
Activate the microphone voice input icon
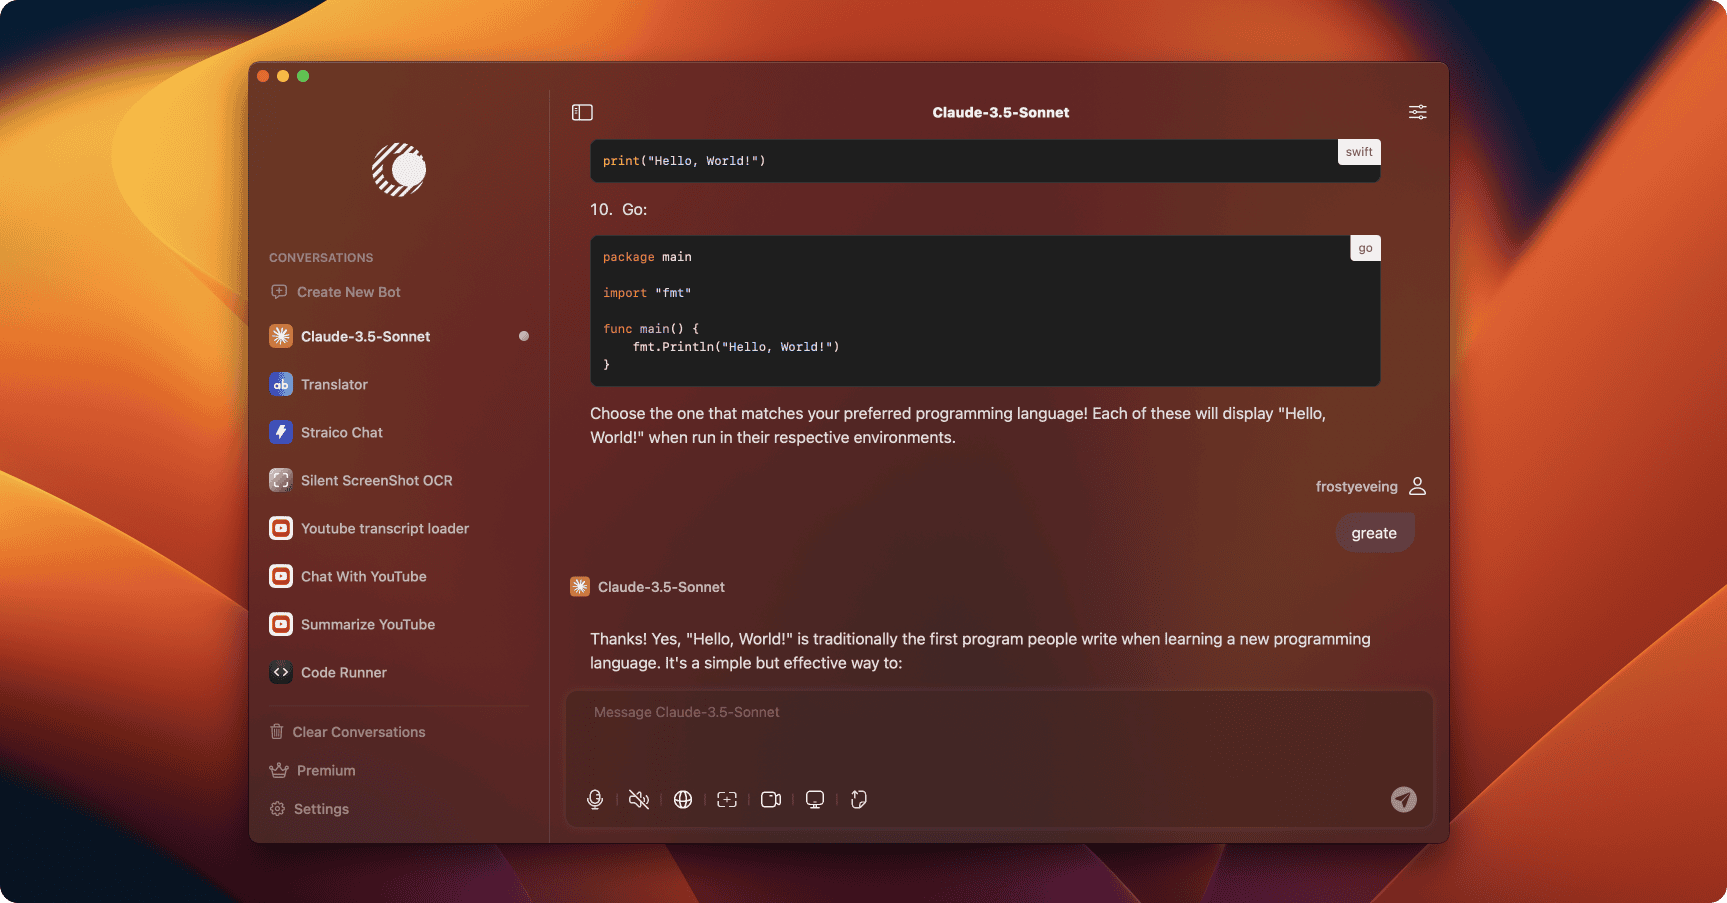click(595, 799)
